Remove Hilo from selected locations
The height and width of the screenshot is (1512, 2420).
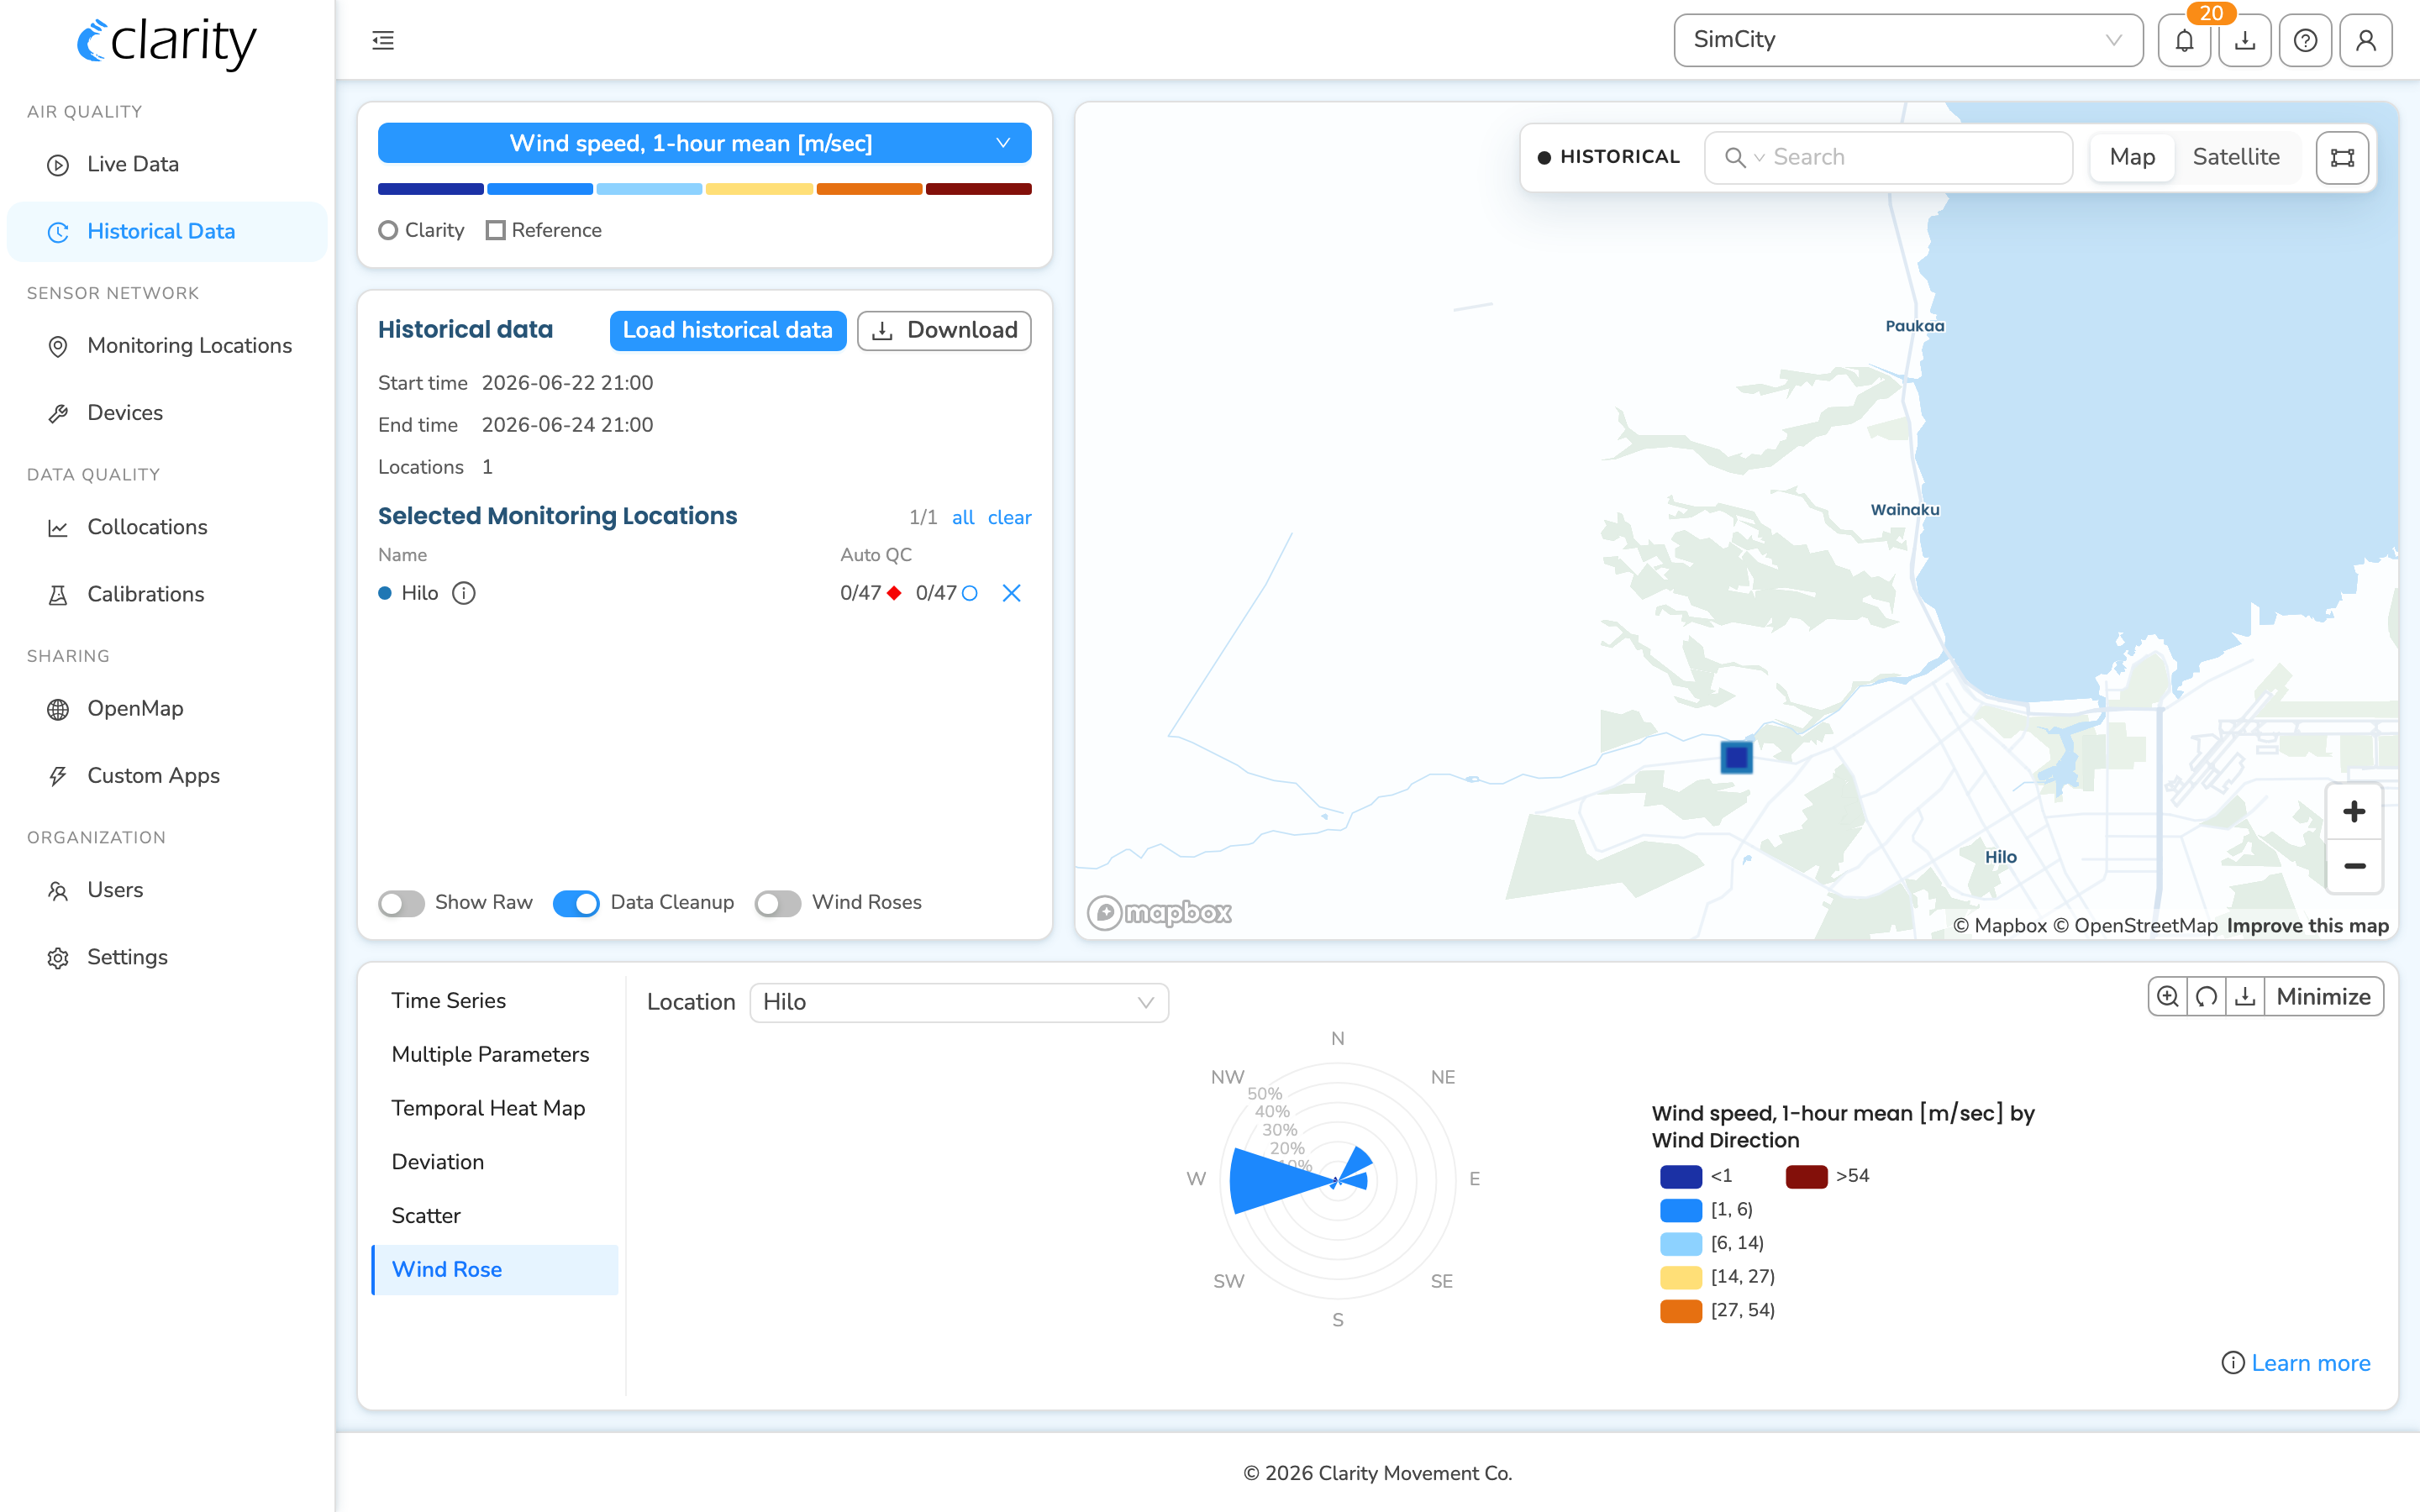pyautogui.click(x=1011, y=593)
